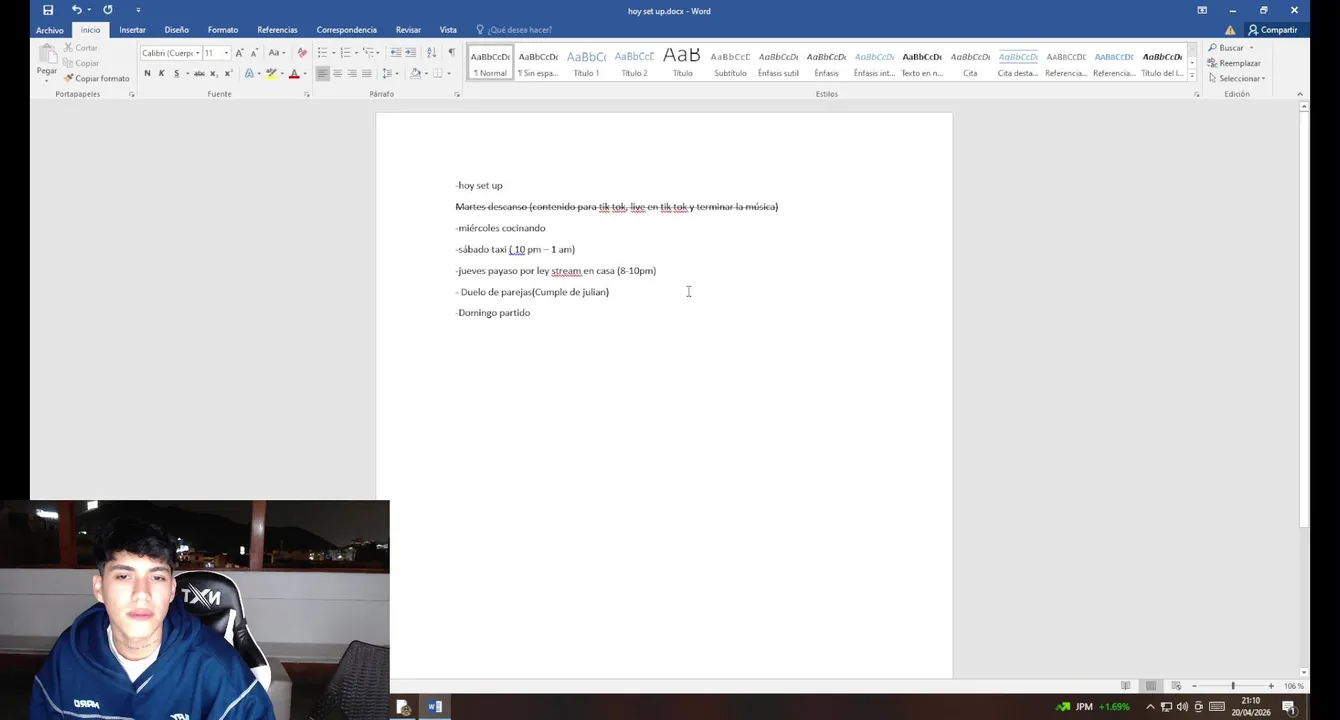Open ribbon display options icon
This screenshot has width=1340, height=720.
click(1202, 10)
